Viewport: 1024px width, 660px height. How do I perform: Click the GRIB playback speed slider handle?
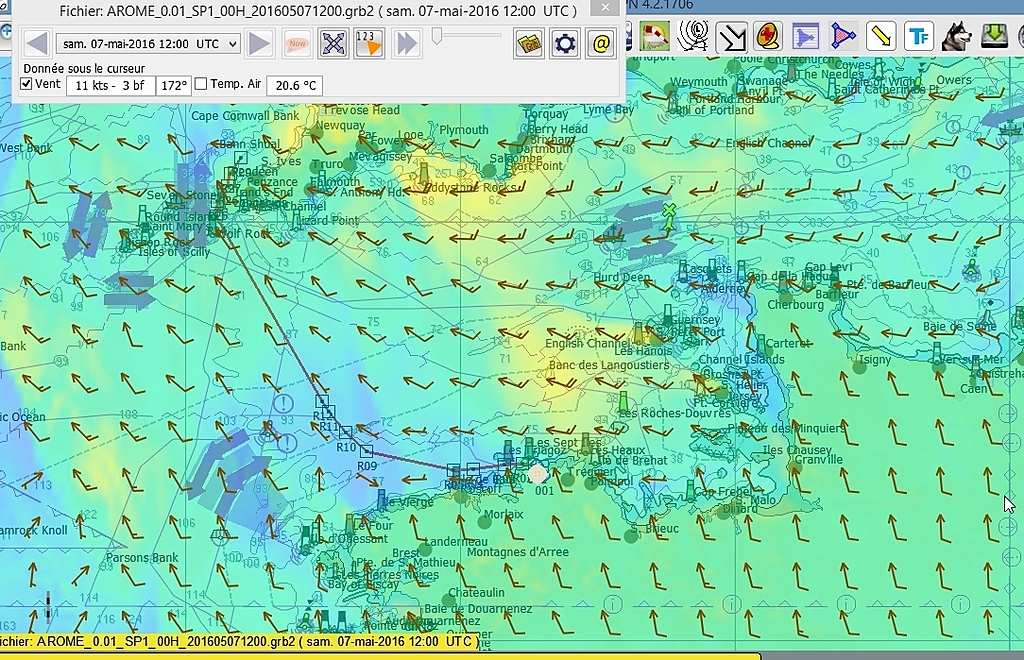[x=437, y=36]
